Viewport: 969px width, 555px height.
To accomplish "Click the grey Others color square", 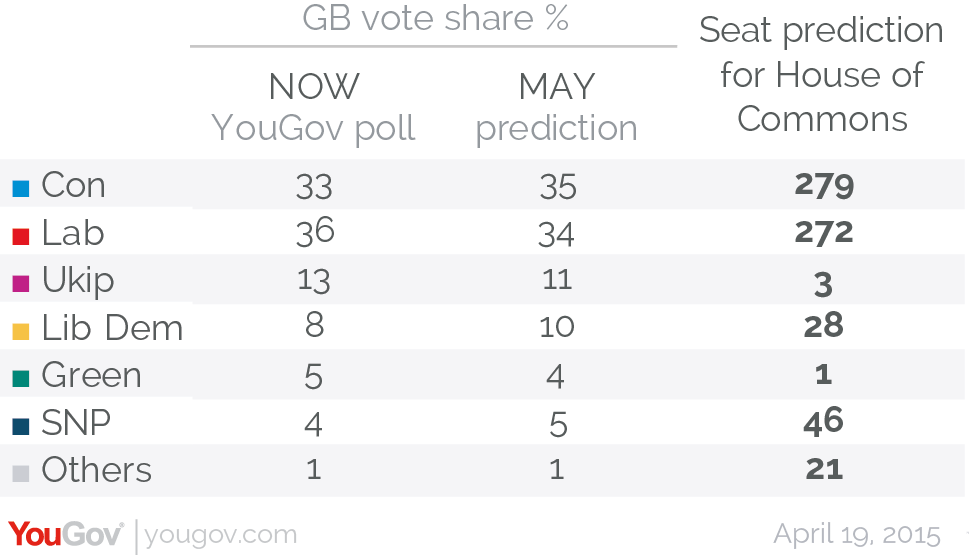I will [x=21, y=473].
